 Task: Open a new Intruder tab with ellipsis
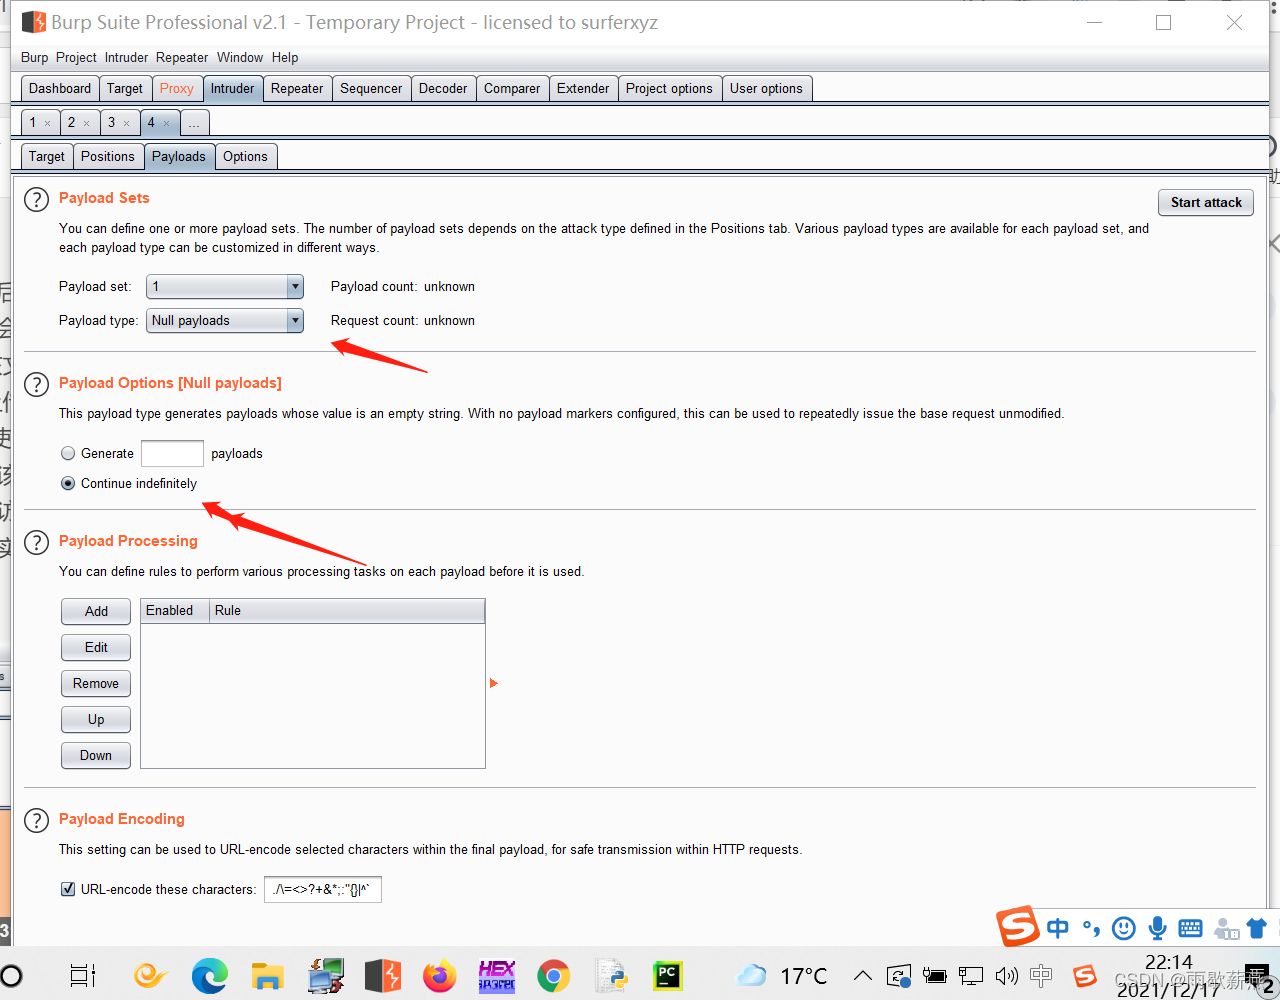pos(194,122)
